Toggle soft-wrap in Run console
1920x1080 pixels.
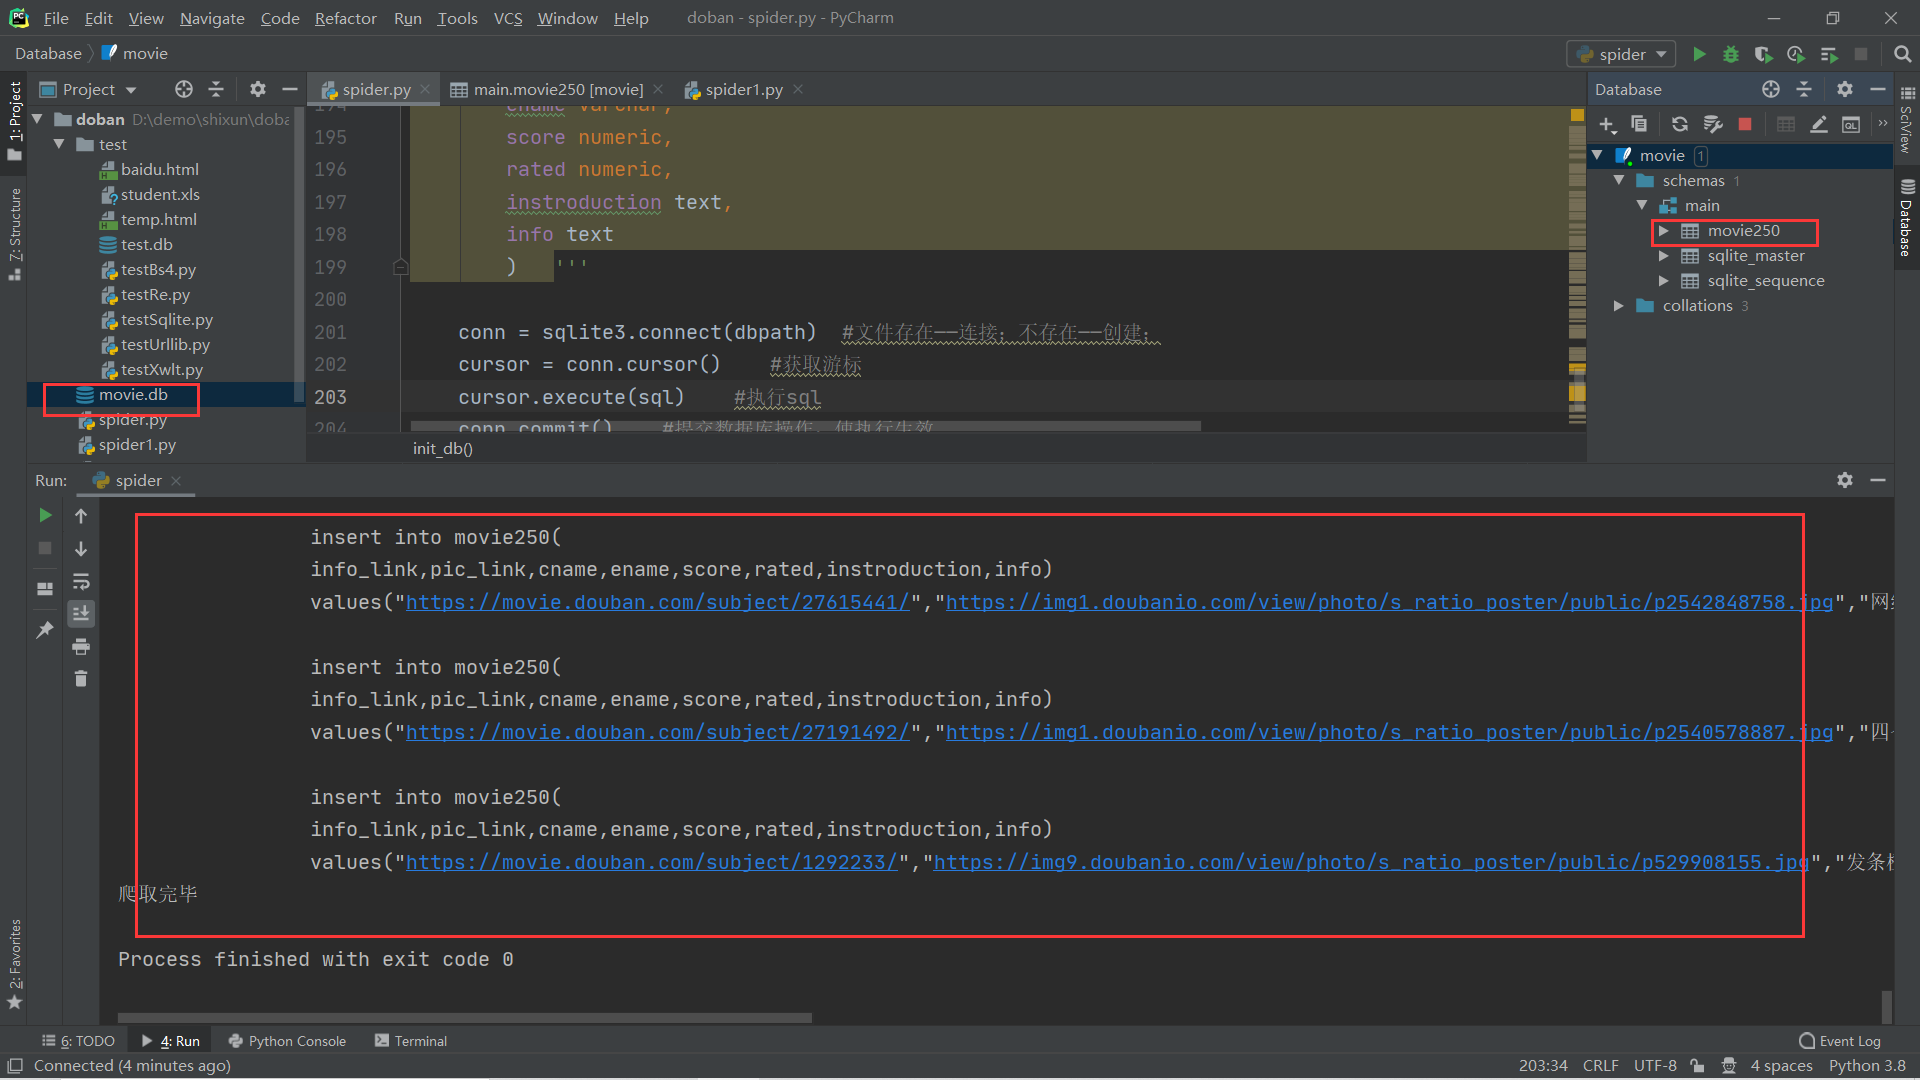tap(81, 581)
